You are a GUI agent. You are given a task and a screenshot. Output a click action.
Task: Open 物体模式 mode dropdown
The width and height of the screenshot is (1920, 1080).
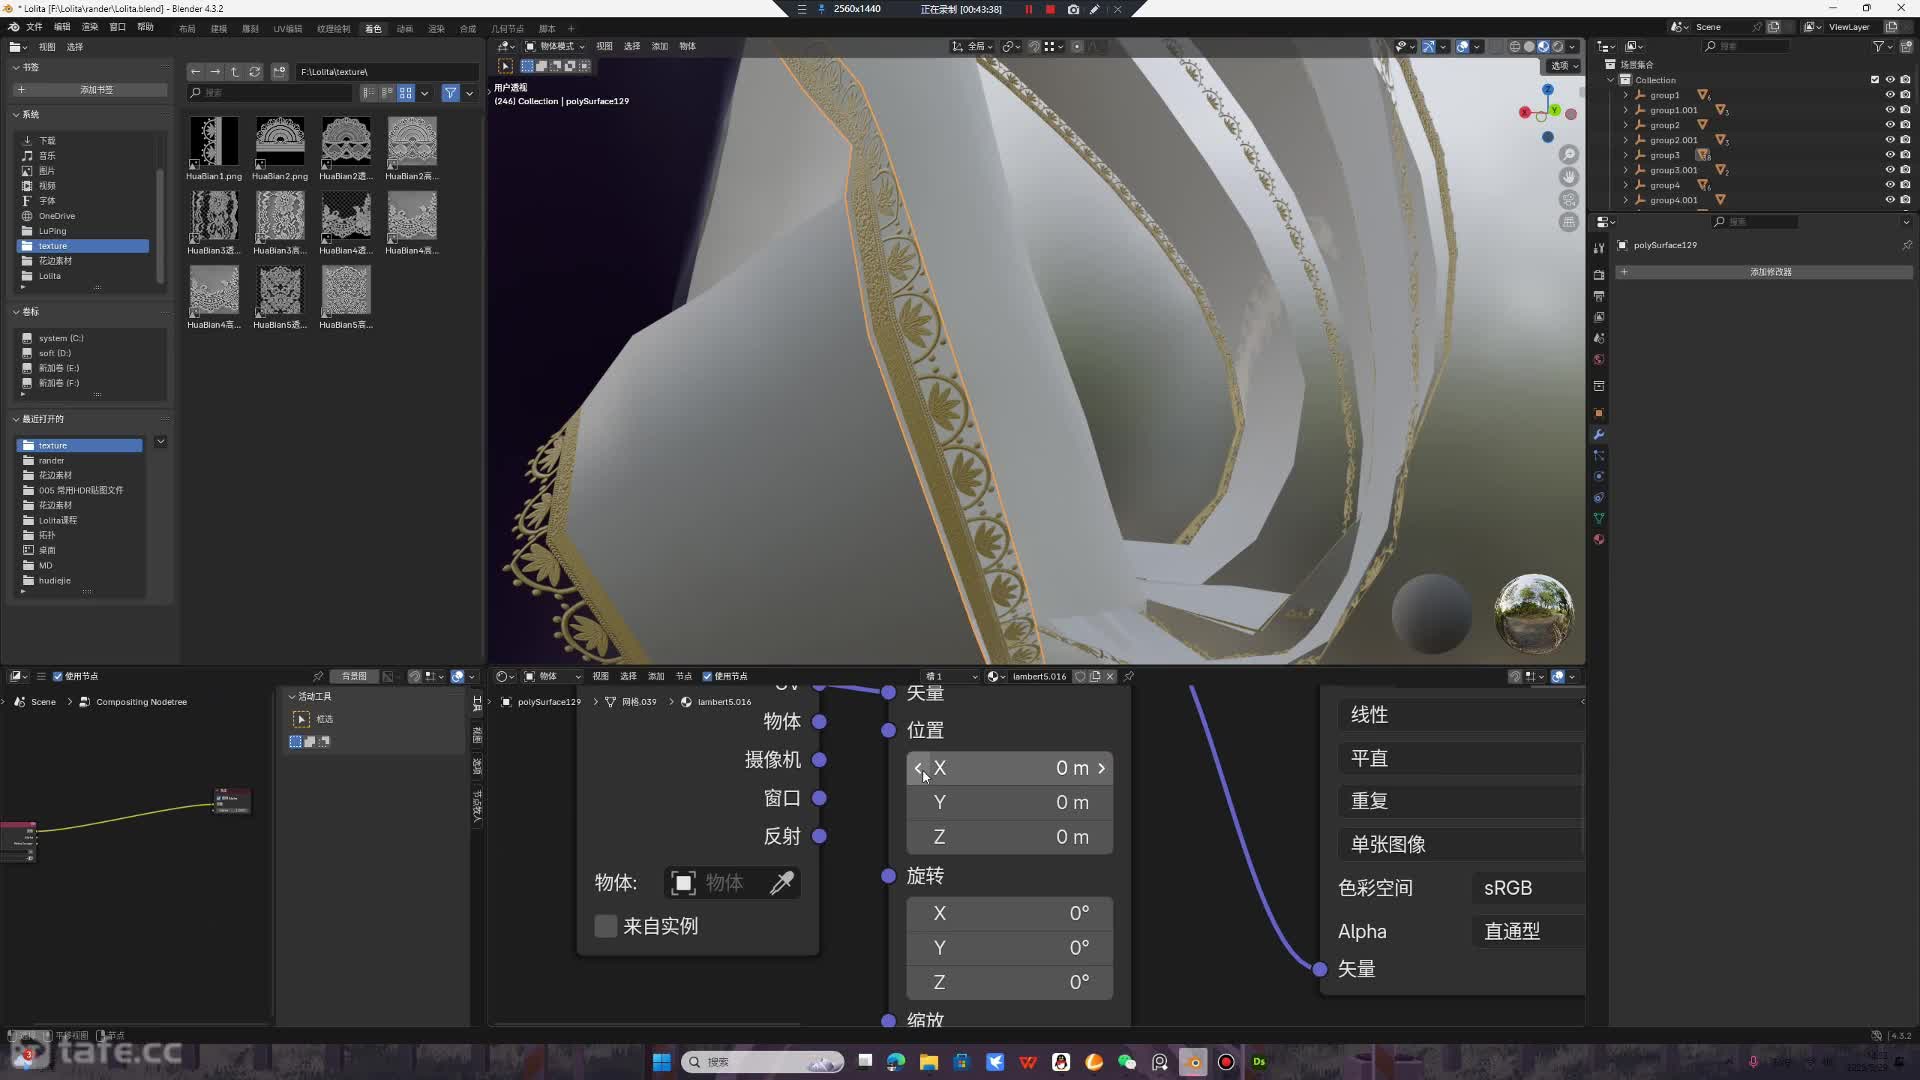click(x=555, y=46)
